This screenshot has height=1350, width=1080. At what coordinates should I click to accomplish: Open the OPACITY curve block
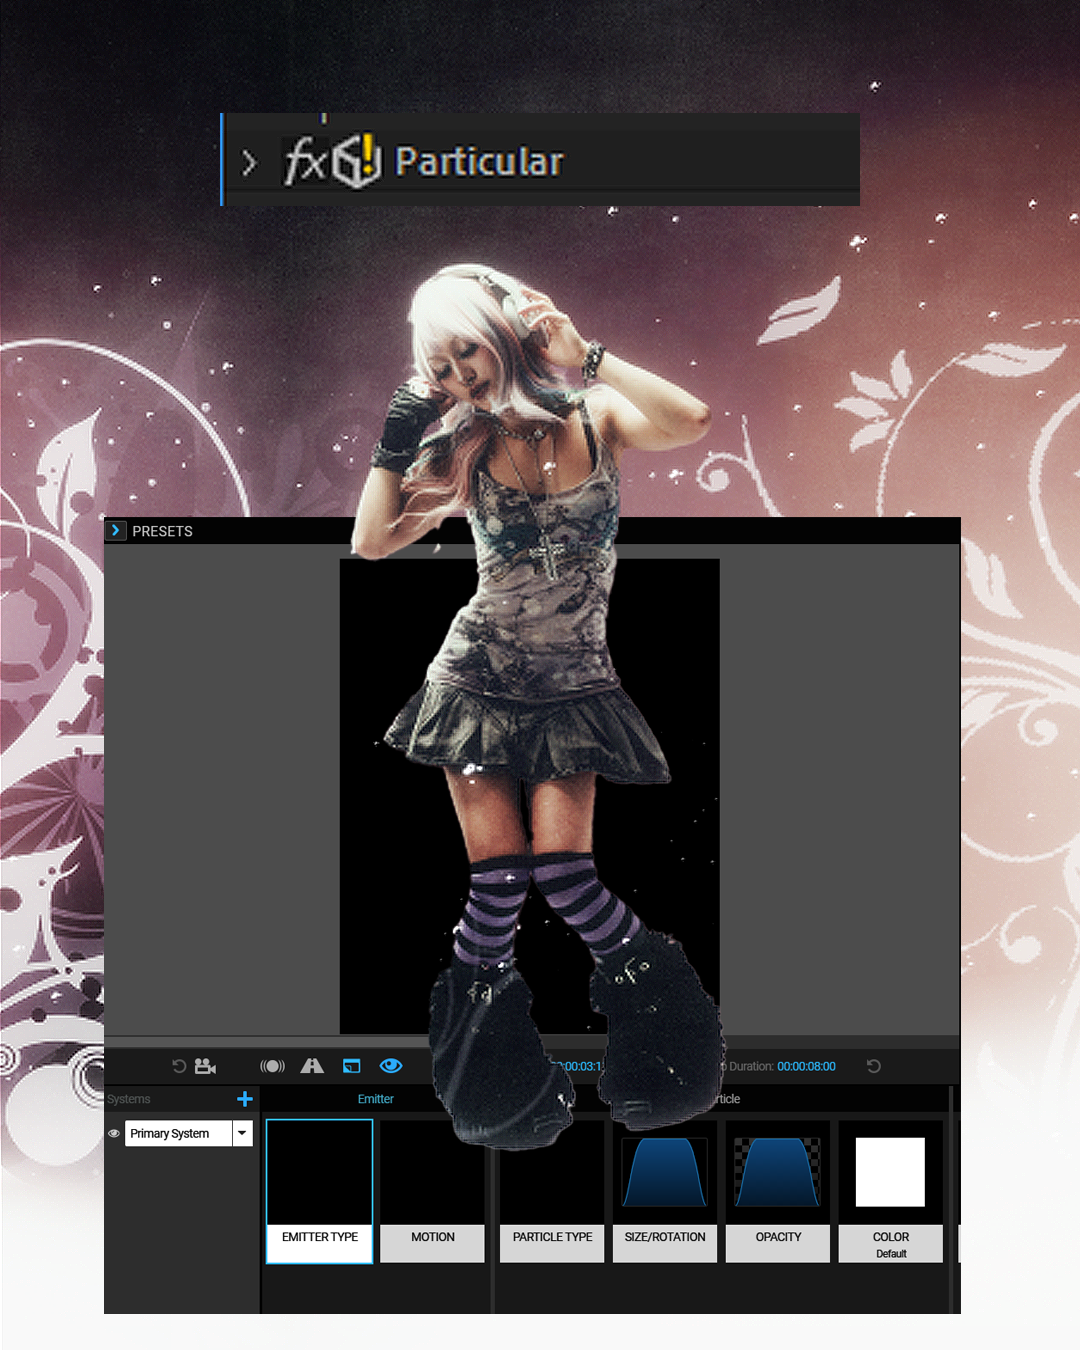pos(778,1191)
